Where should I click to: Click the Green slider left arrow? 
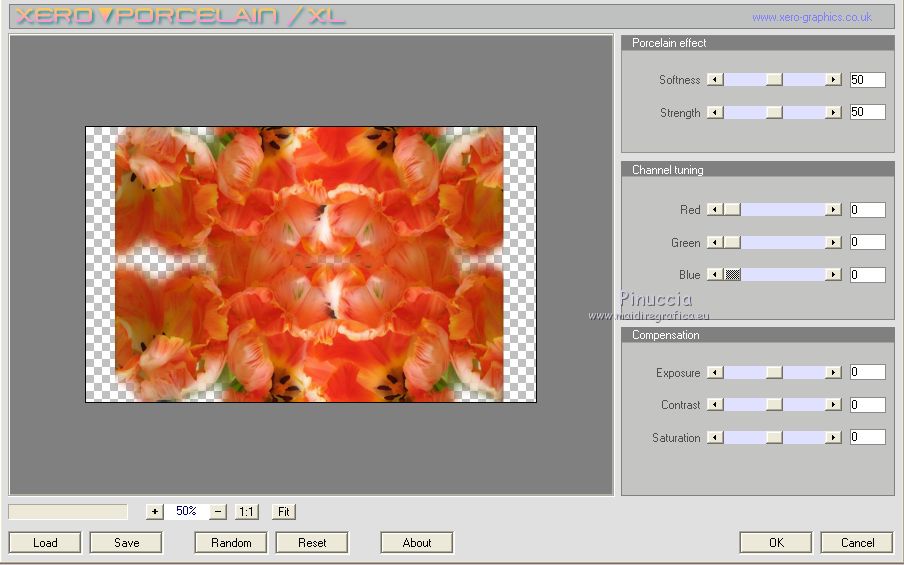(715, 243)
